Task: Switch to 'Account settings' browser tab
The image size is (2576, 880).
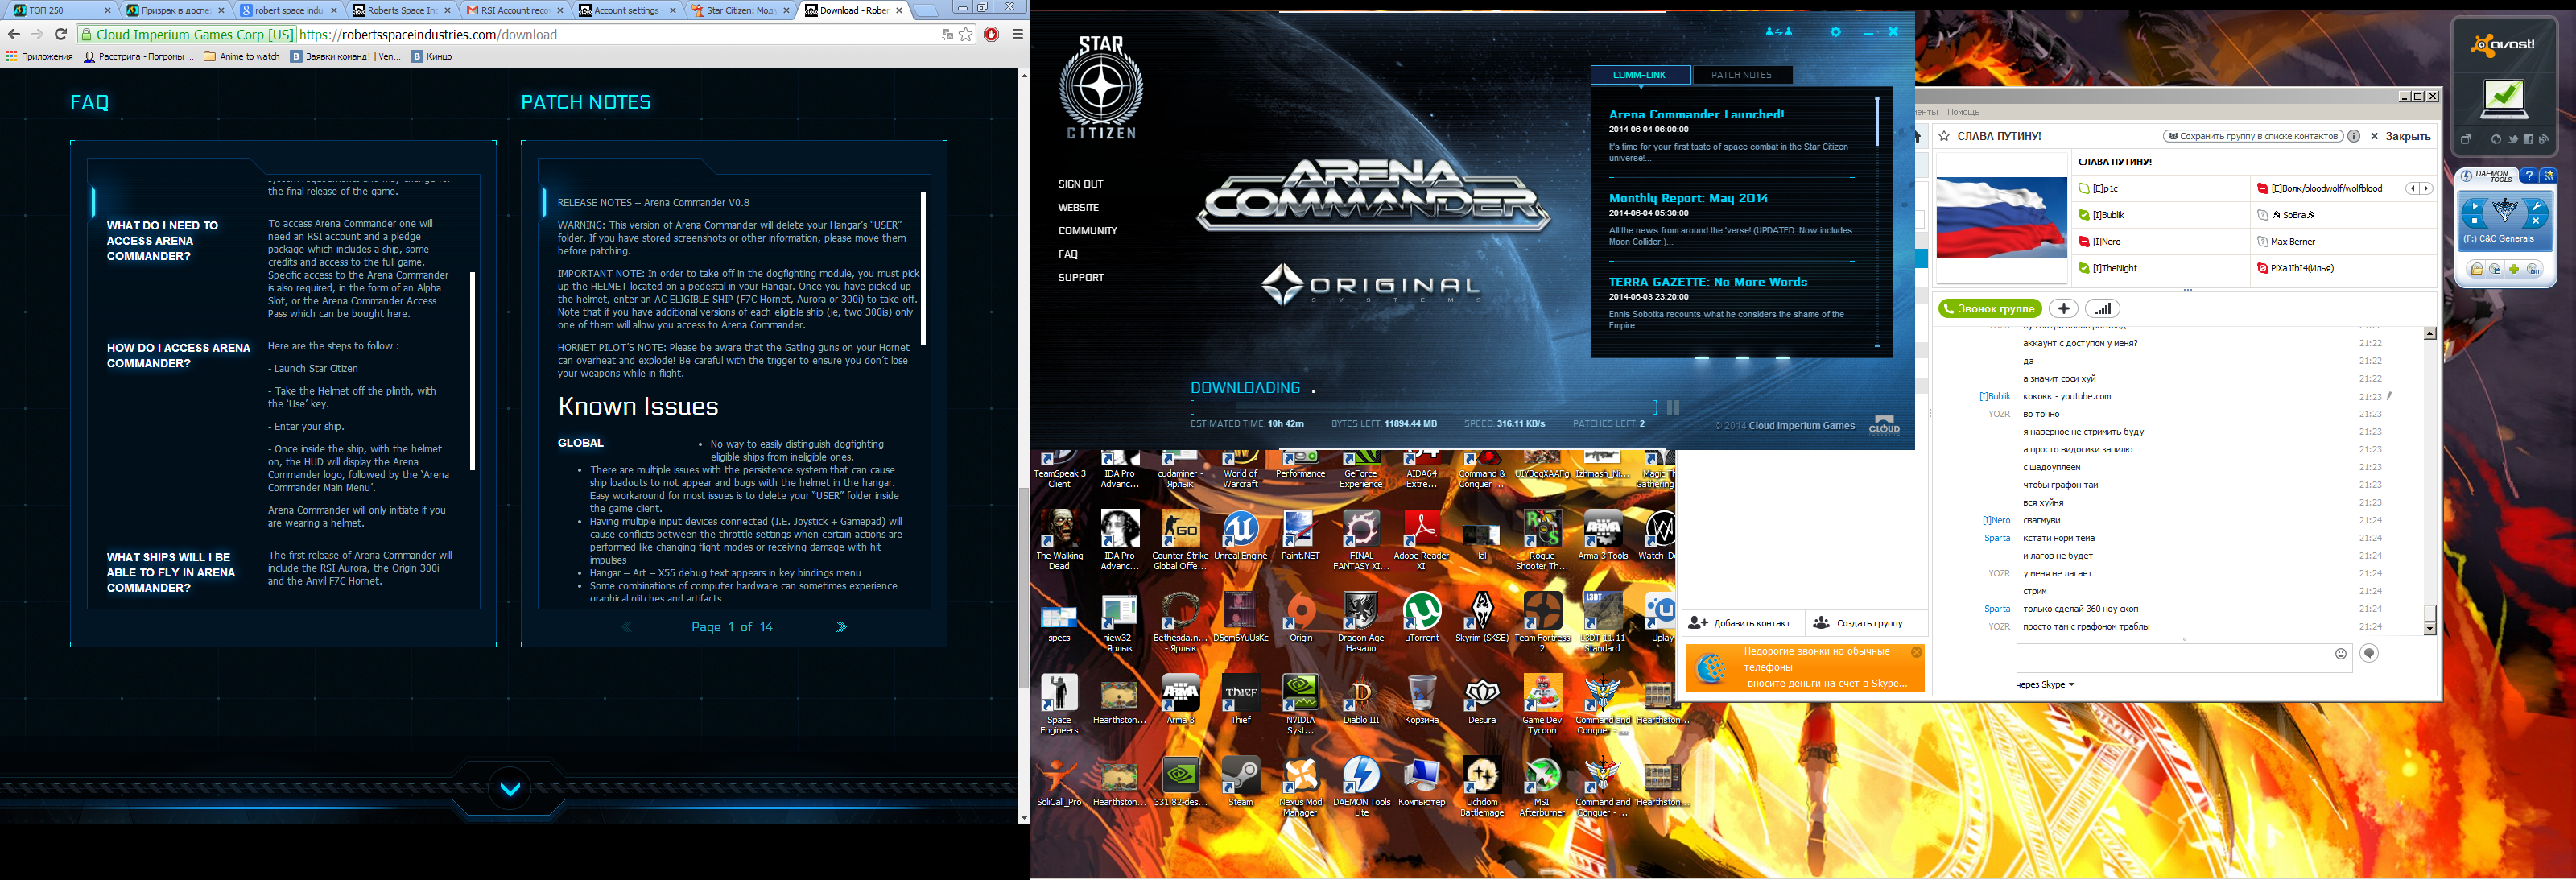Action: click(628, 10)
